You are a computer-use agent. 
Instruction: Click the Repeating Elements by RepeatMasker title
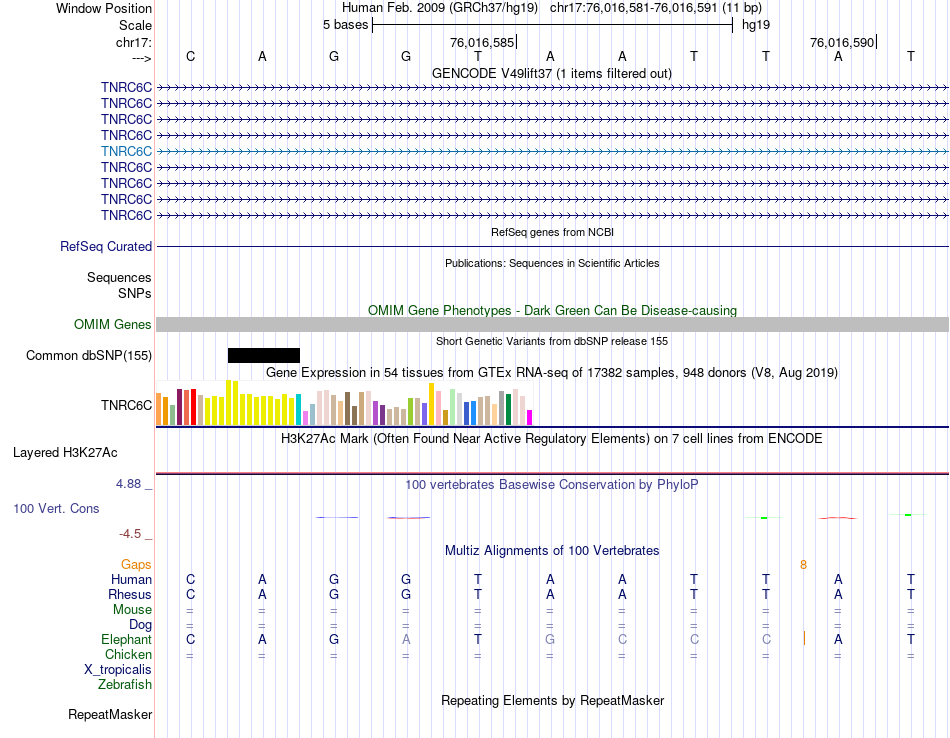553,700
